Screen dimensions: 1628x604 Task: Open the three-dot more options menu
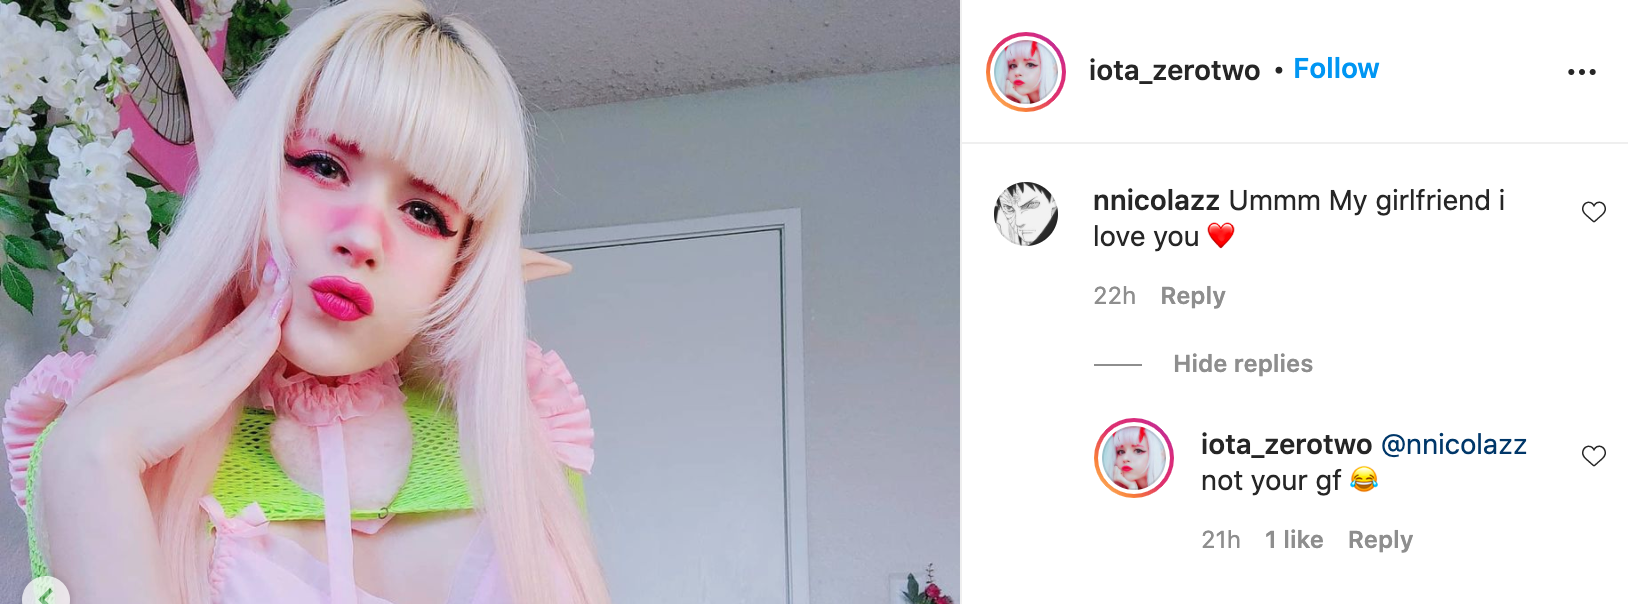[1581, 72]
